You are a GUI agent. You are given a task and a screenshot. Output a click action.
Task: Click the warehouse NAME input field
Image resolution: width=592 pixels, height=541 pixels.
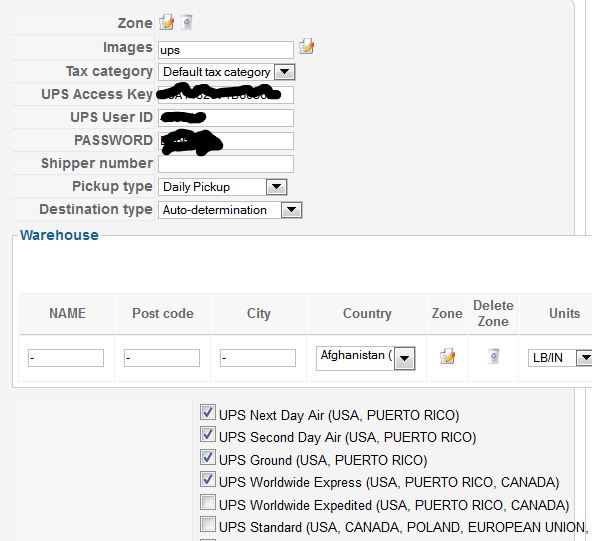coord(66,358)
